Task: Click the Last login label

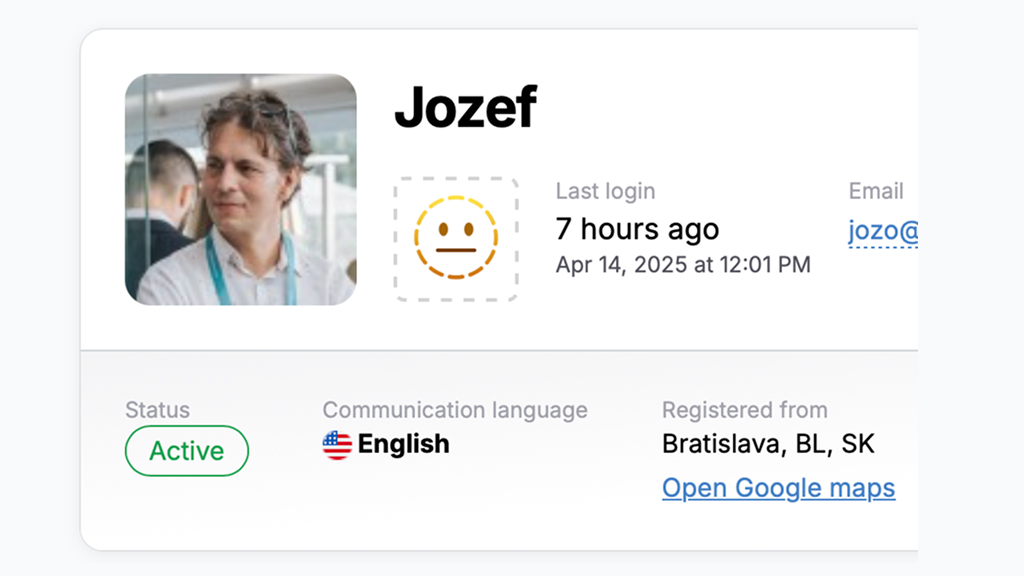Action: [x=605, y=191]
